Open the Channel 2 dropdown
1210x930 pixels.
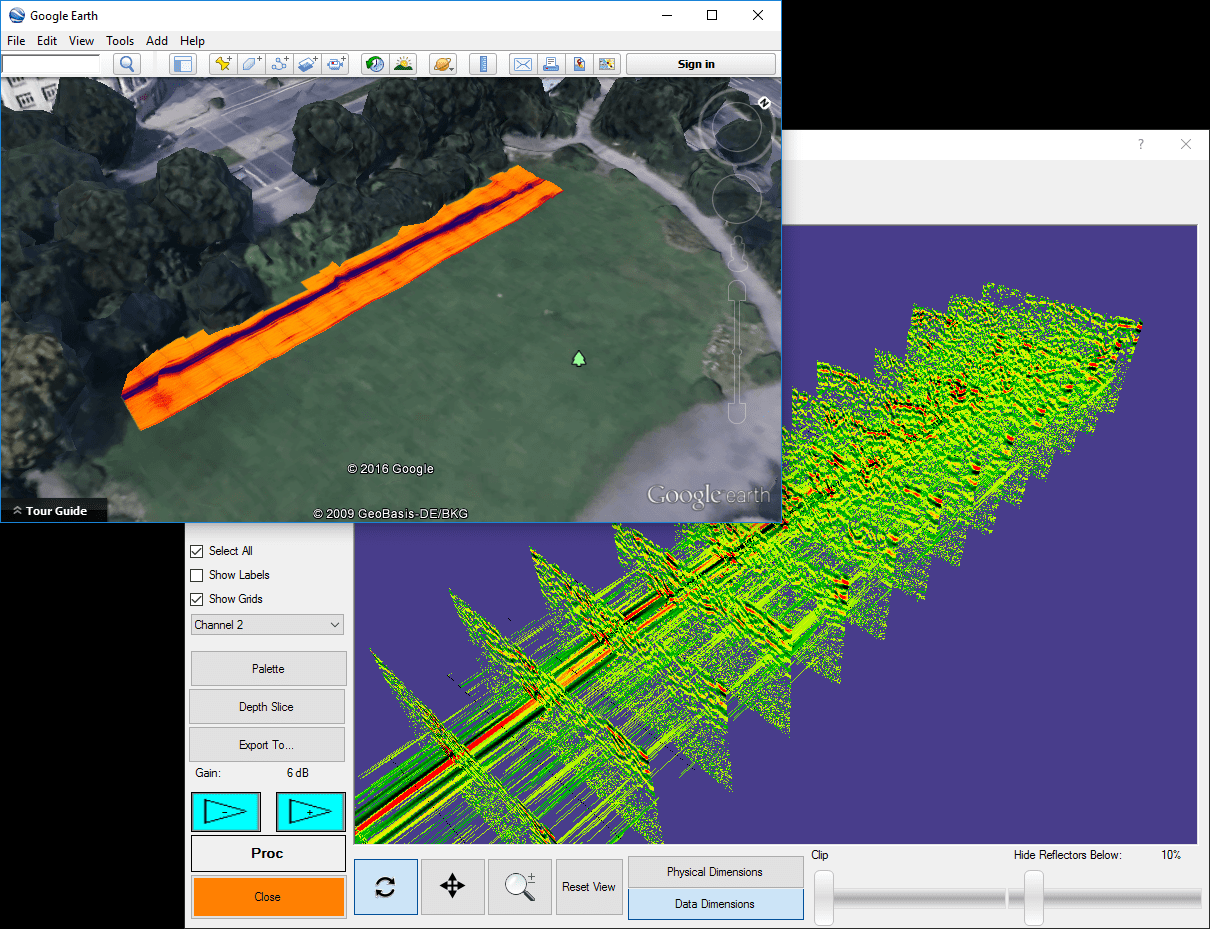click(267, 624)
